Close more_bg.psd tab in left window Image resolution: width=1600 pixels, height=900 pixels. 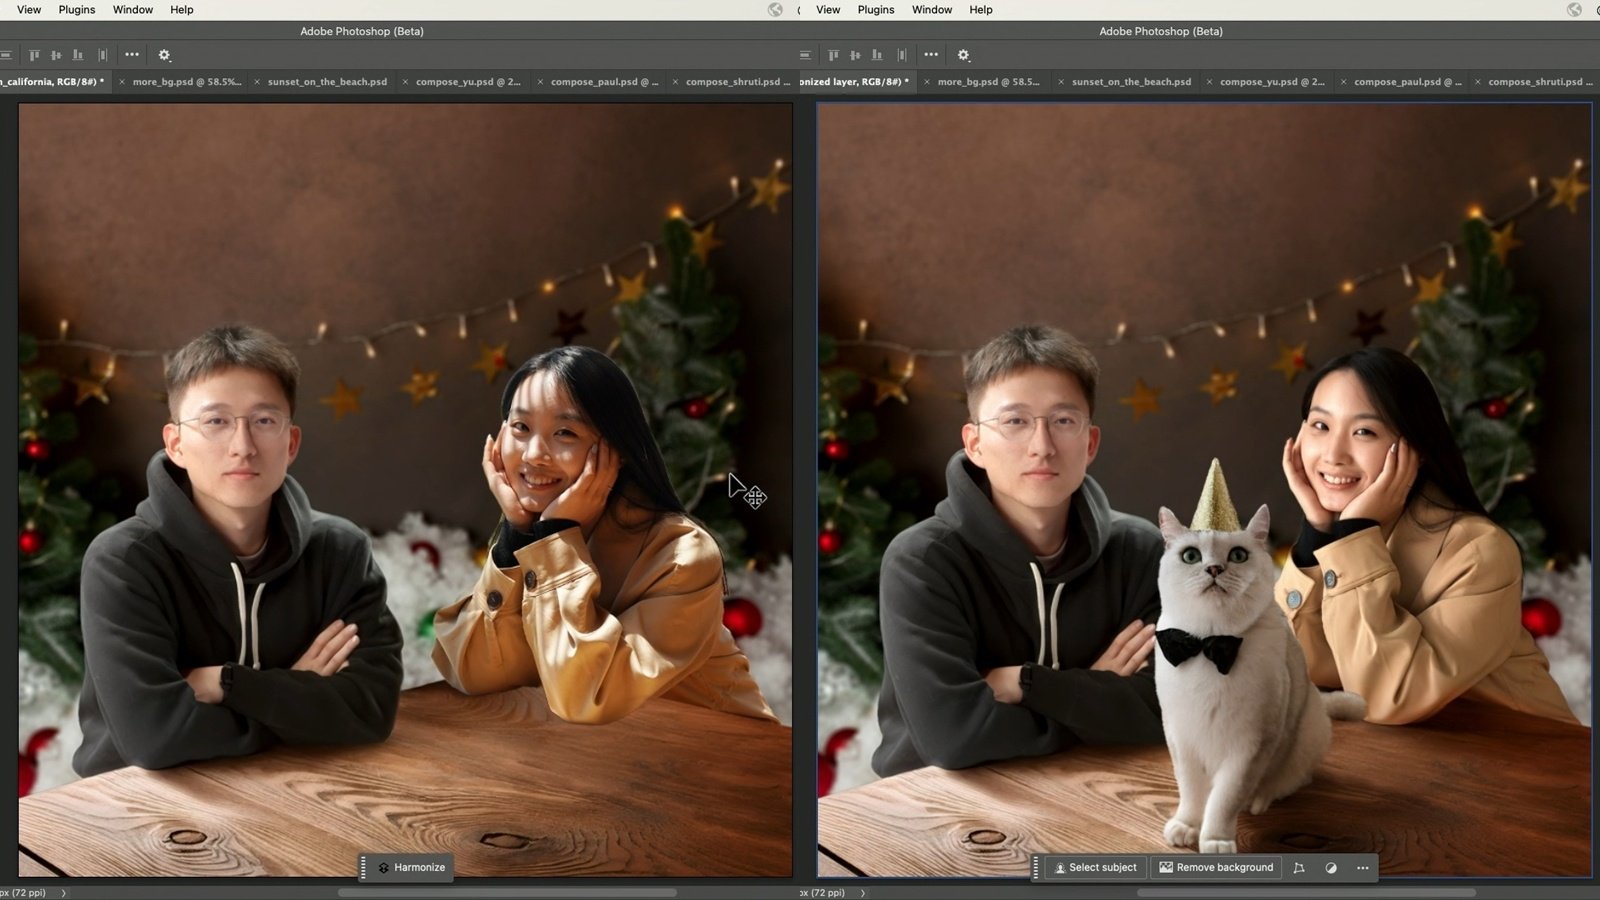click(x=122, y=82)
